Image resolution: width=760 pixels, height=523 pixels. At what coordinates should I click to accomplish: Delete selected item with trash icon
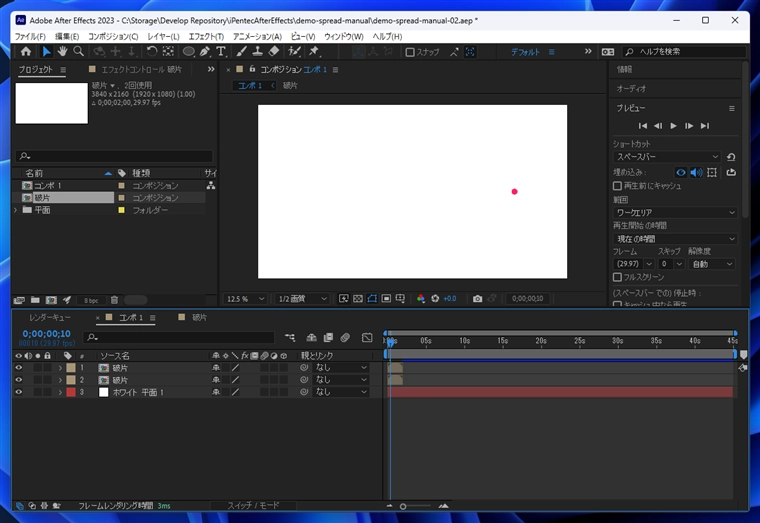[x=114, y=300]
